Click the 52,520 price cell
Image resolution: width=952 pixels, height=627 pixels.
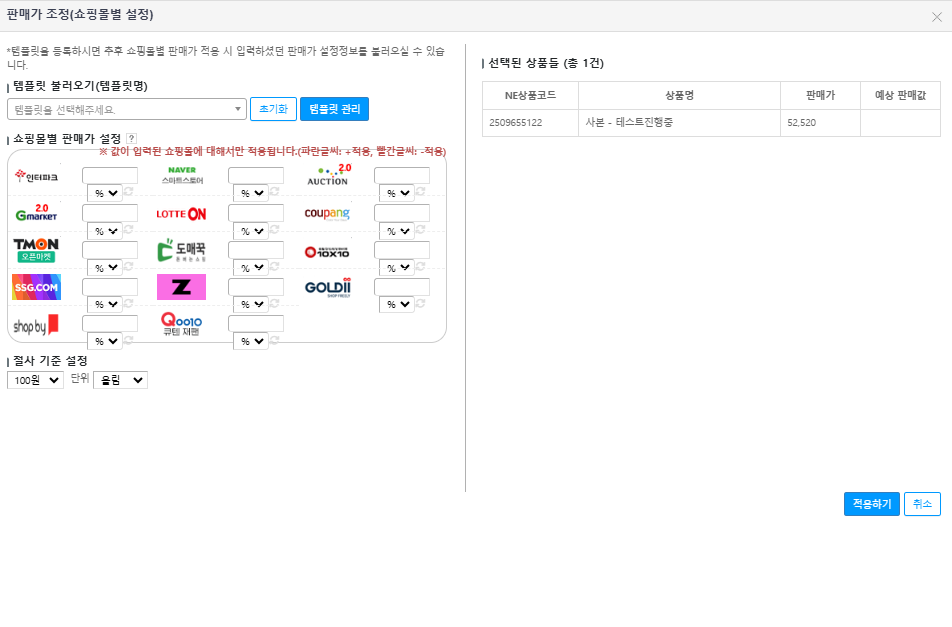[x=820, y=123]
